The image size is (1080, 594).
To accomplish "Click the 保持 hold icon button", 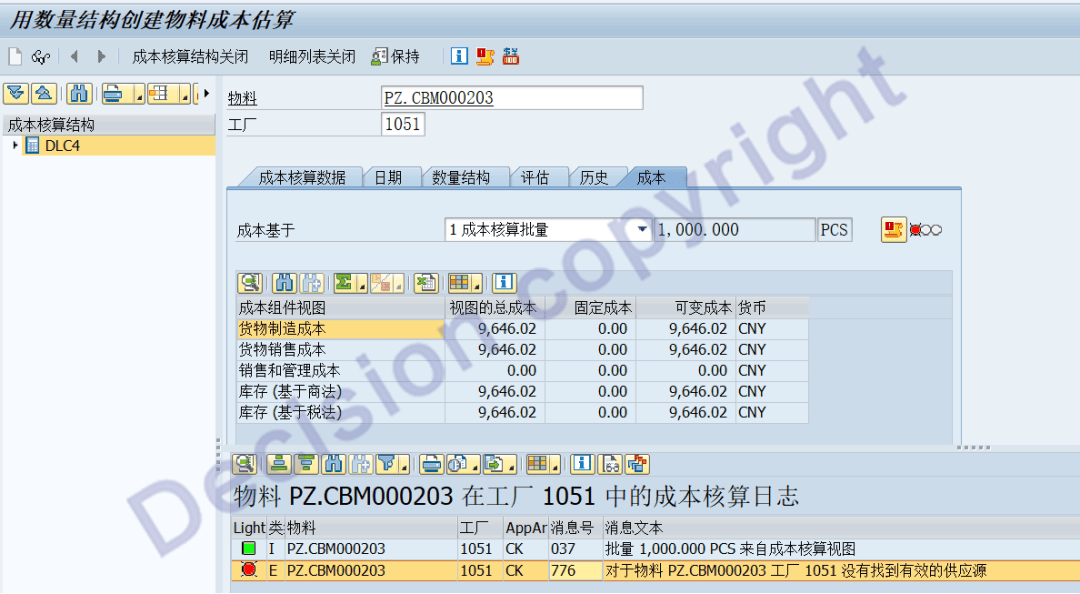I will [395, 57].
